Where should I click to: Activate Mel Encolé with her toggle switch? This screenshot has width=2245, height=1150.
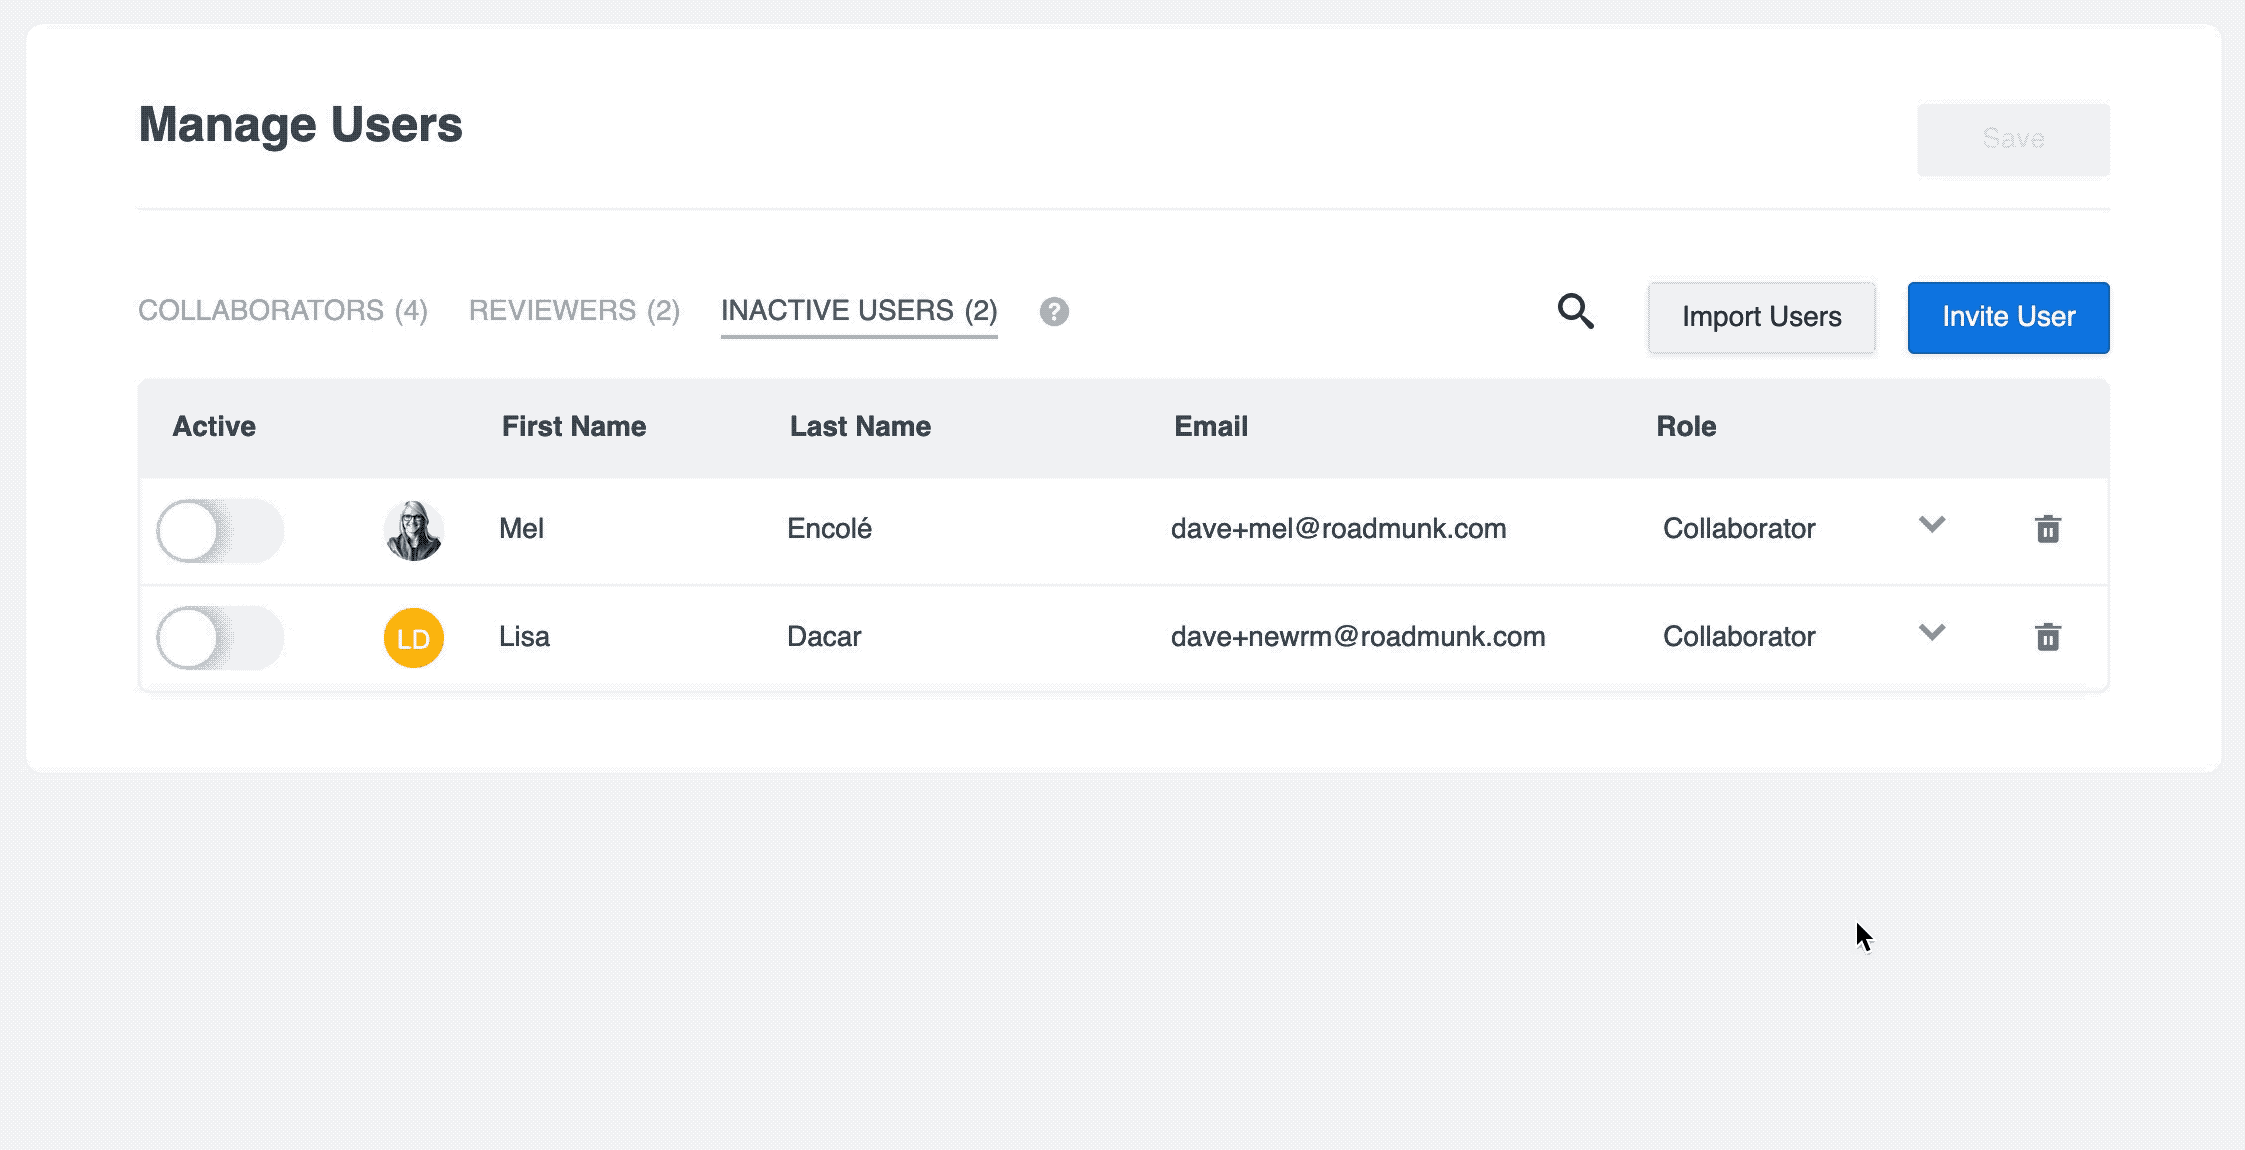219,531
